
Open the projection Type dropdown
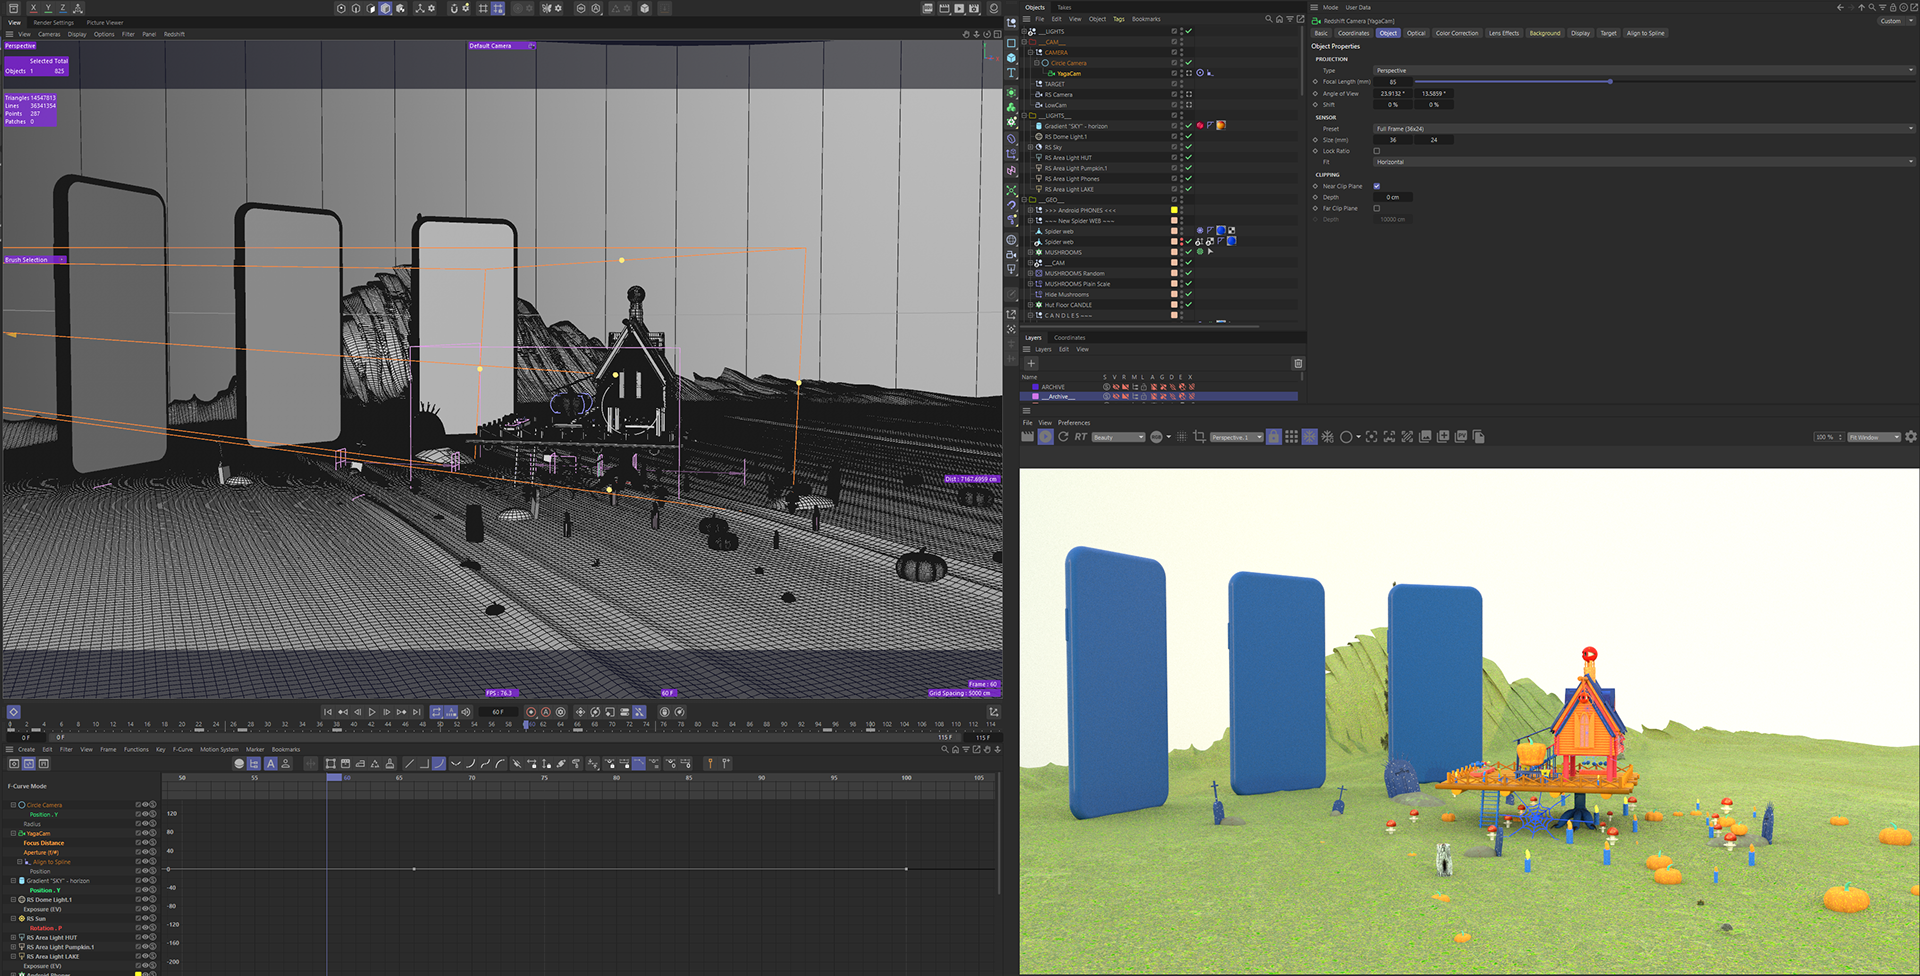tap(1642, 70)
